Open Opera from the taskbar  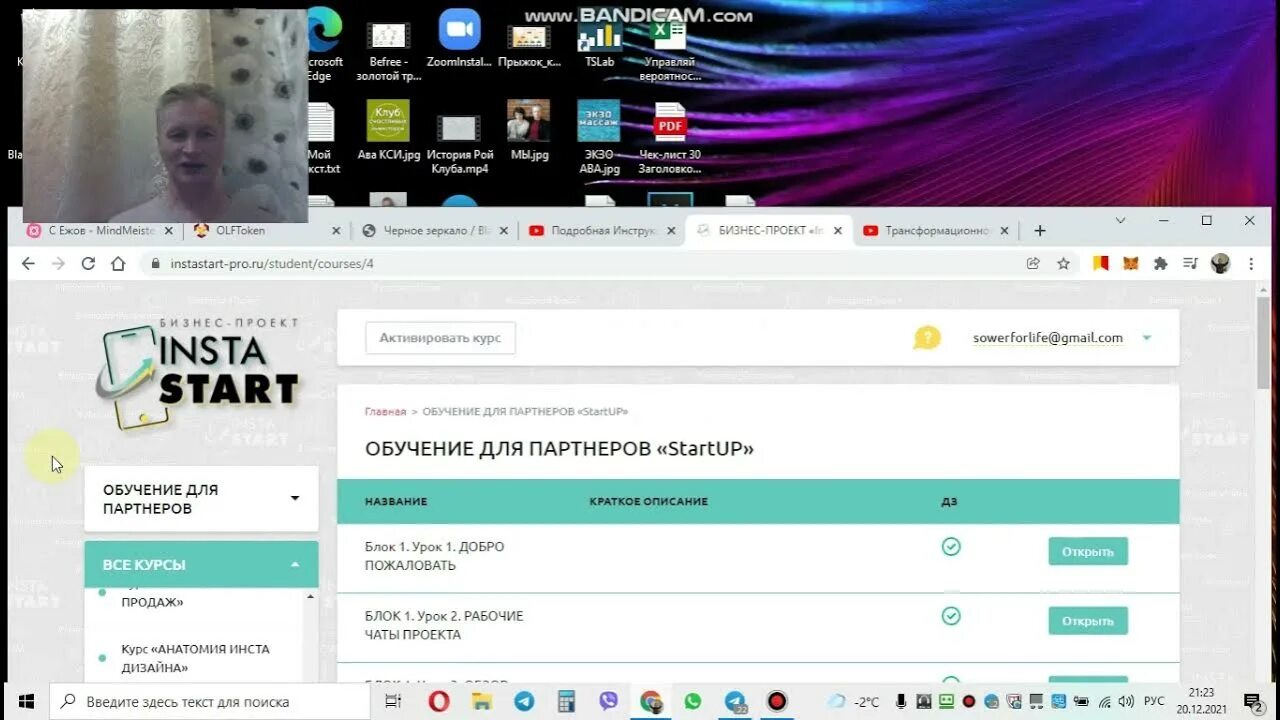click(439, 701)
